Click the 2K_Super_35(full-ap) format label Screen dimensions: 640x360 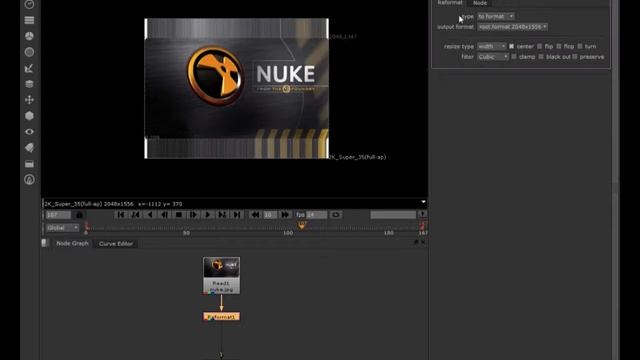point(358,157)
